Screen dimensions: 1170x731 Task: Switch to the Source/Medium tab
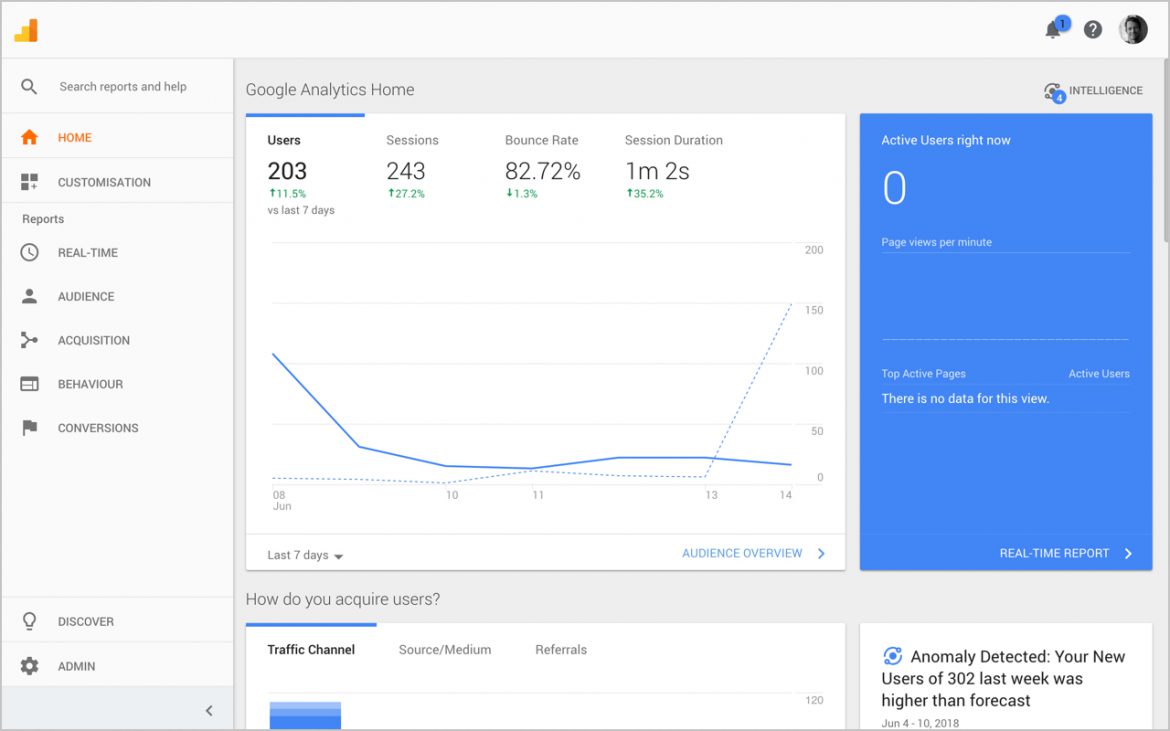point(445,650)
